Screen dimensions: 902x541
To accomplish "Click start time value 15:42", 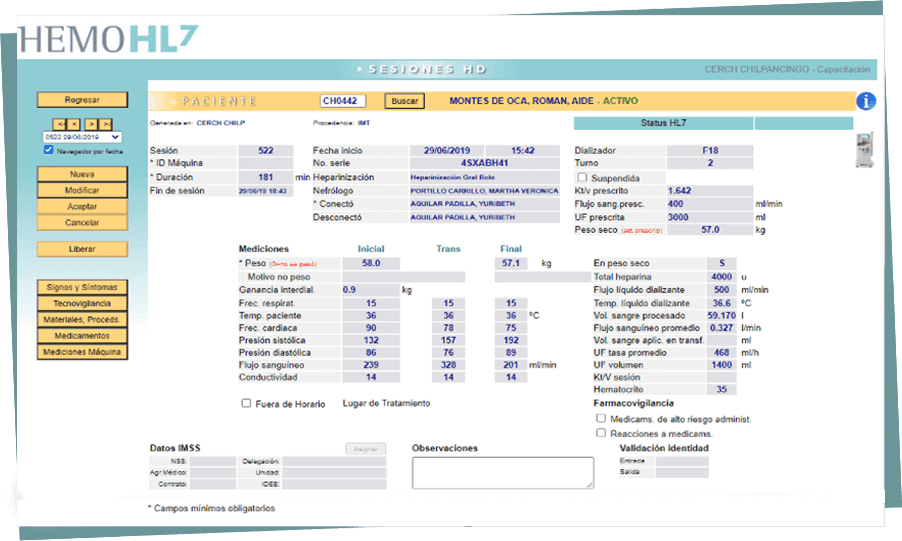I will click(x=523, y=150).
